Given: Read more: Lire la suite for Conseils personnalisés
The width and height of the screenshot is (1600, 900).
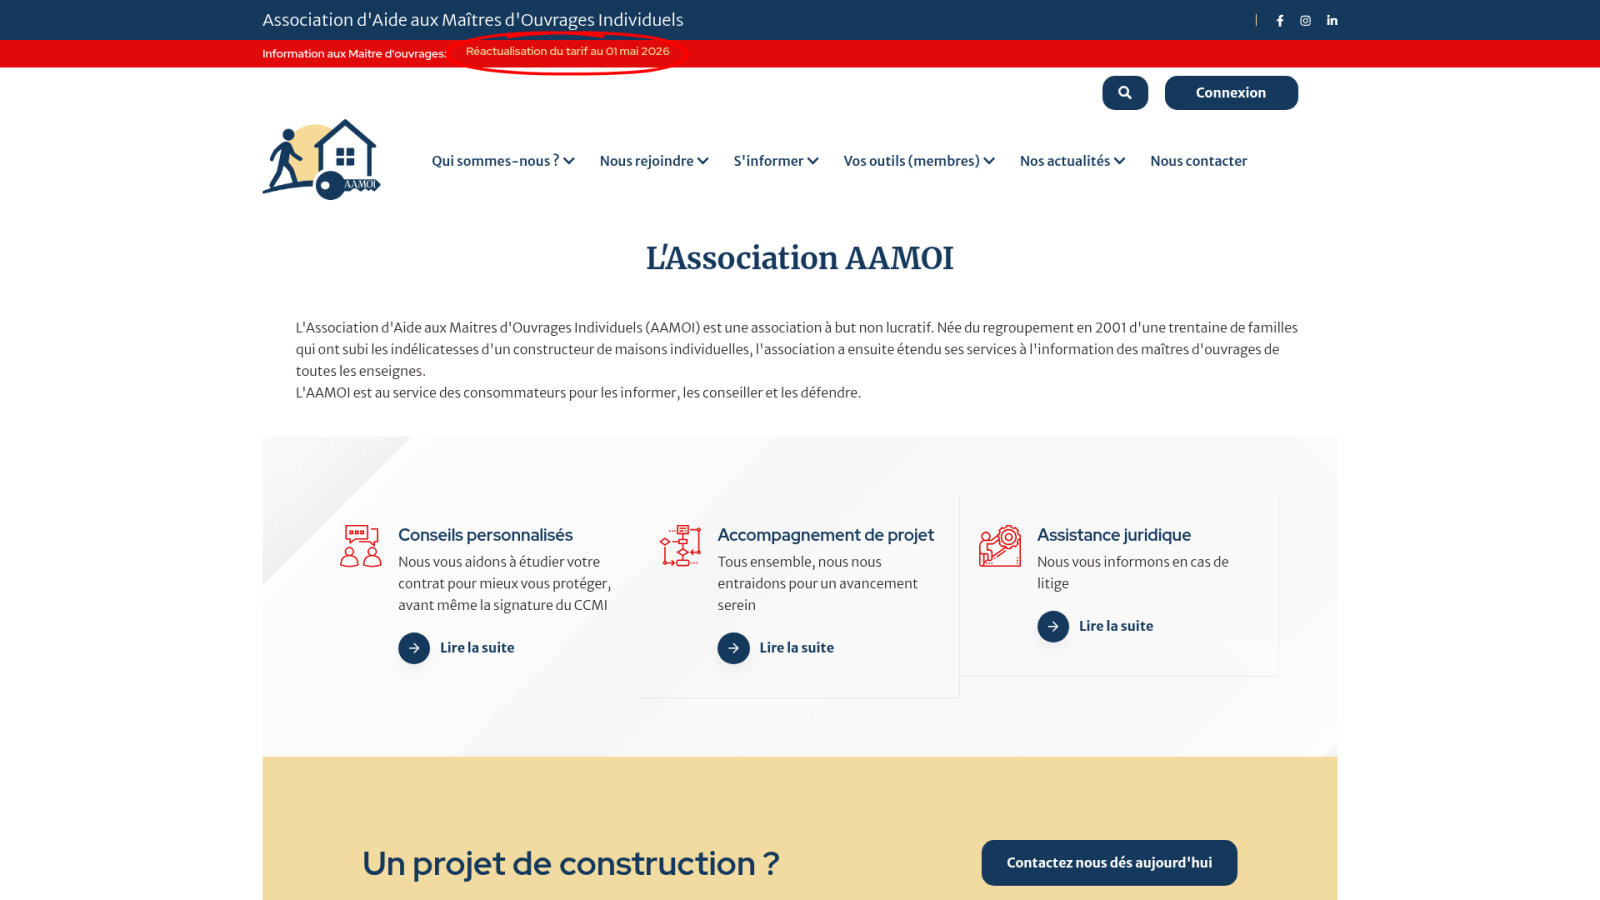Looking at the screenshot, I should [477, 648].
